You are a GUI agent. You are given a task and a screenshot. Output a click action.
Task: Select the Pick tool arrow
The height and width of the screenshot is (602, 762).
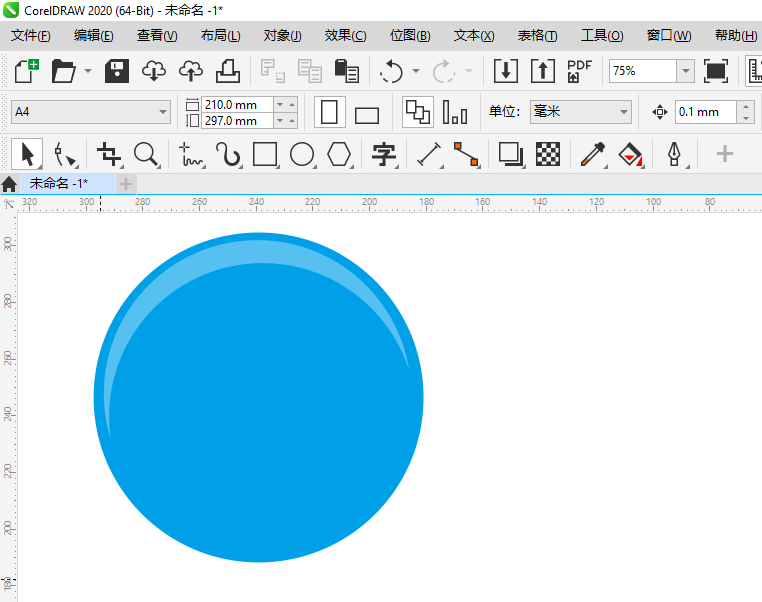click(x=27, y=154)
